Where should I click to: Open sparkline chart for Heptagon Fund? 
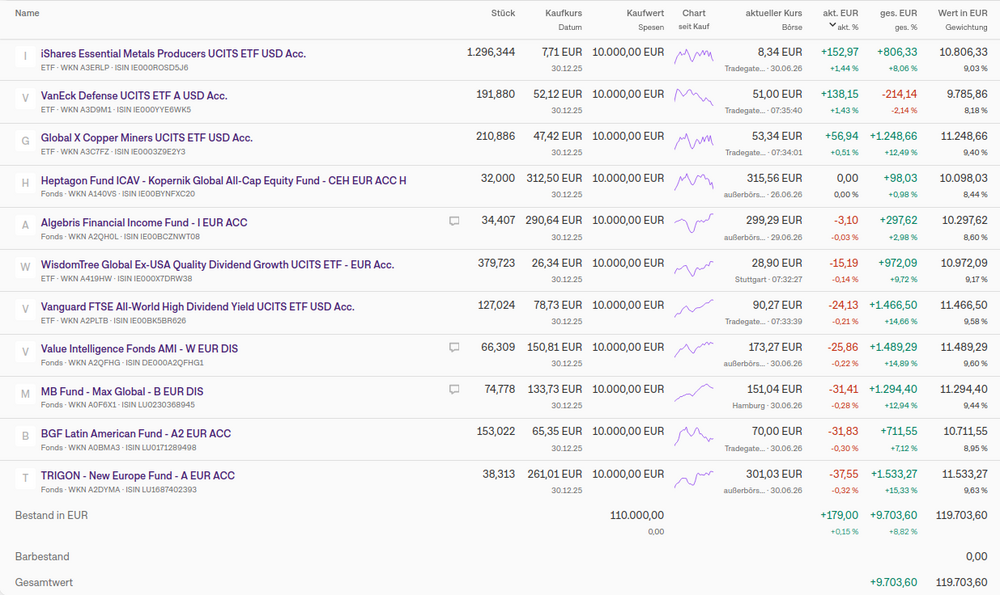[x=694, y=182]
